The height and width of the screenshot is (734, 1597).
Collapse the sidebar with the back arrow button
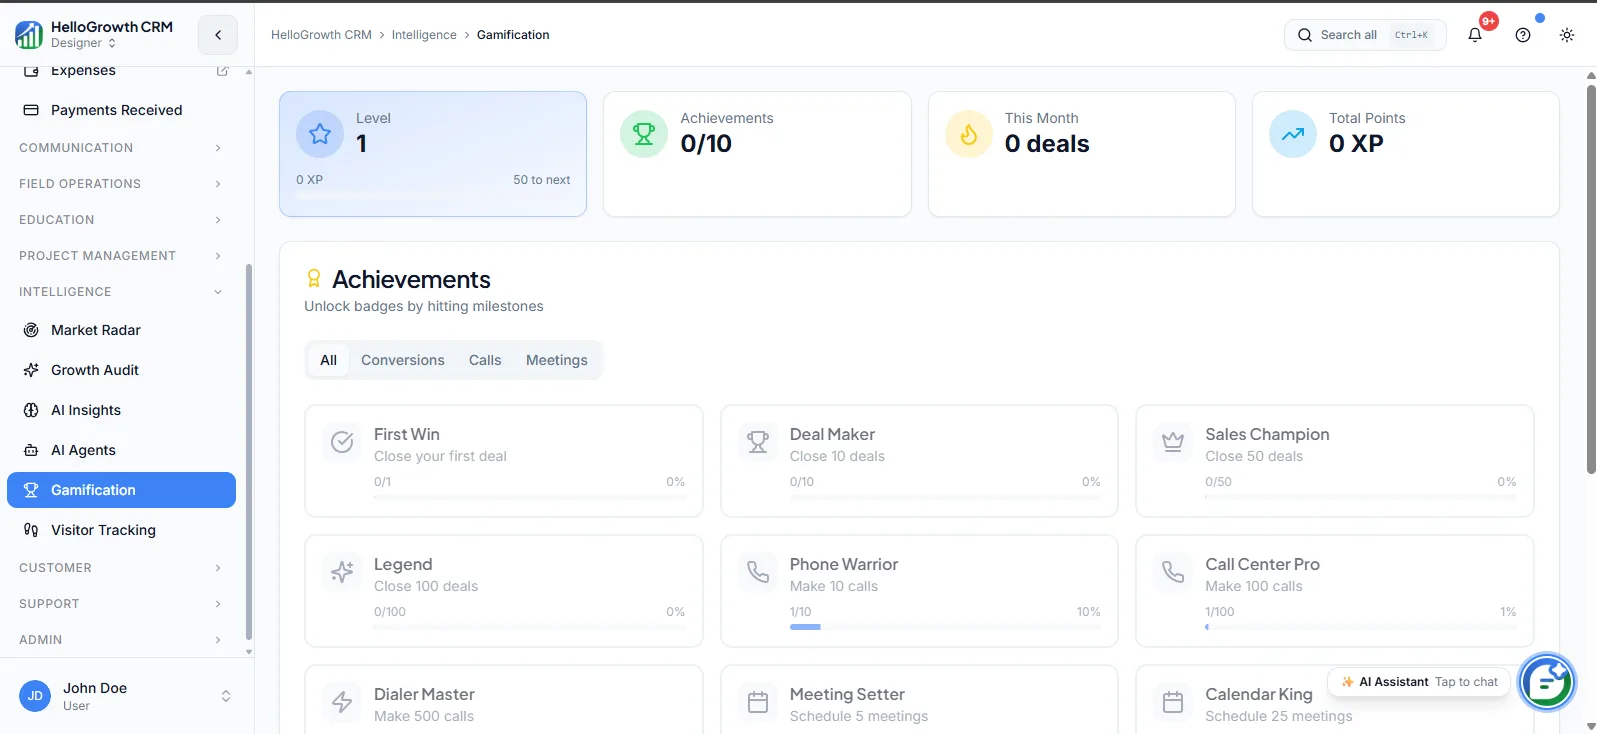[218, 35]
